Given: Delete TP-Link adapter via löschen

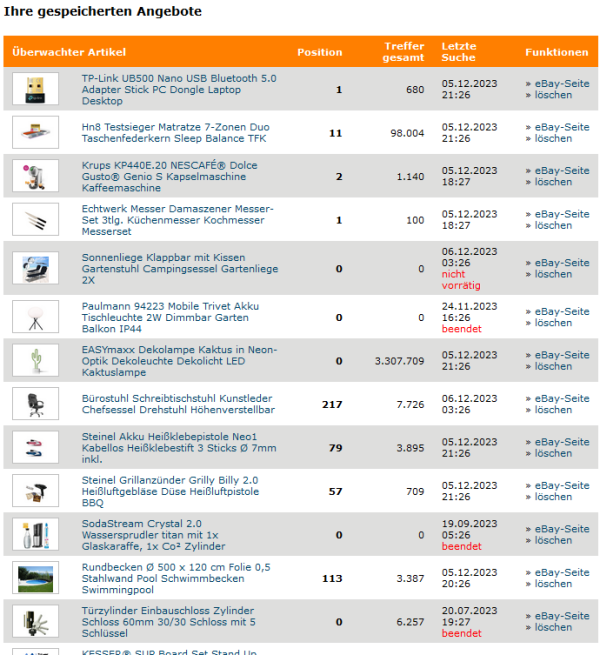Looking at the screenshot, I should 553,95.
